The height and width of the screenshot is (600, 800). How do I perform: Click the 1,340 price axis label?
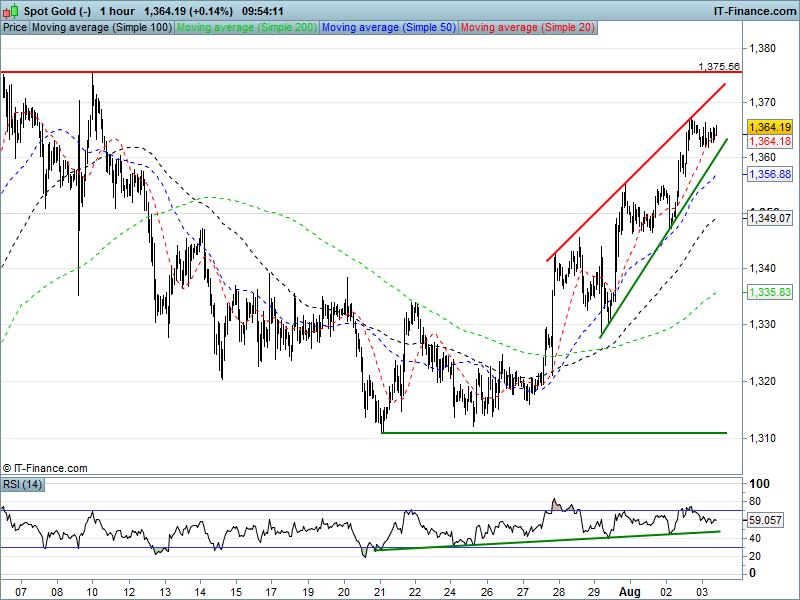point(762,268)
